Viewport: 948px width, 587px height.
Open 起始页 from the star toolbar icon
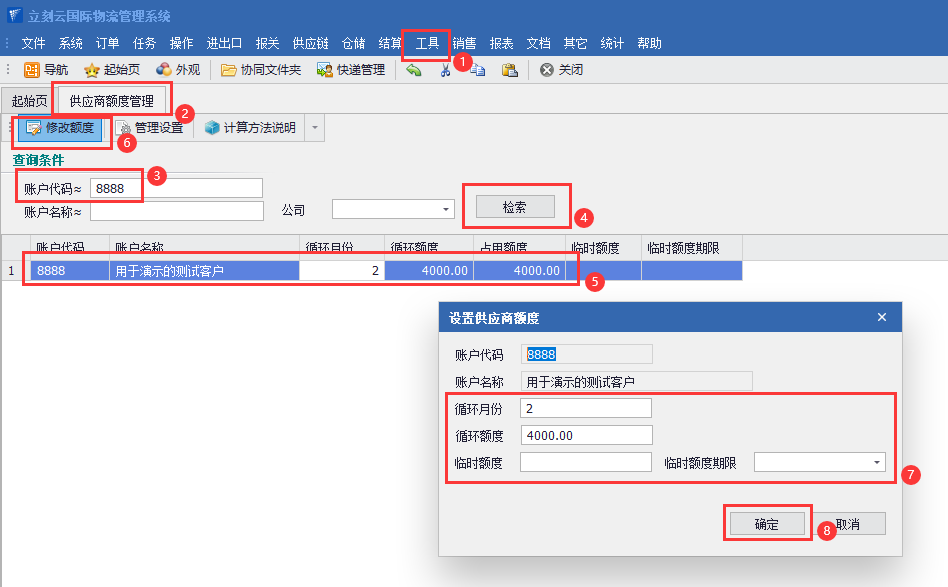coord(112,70)
